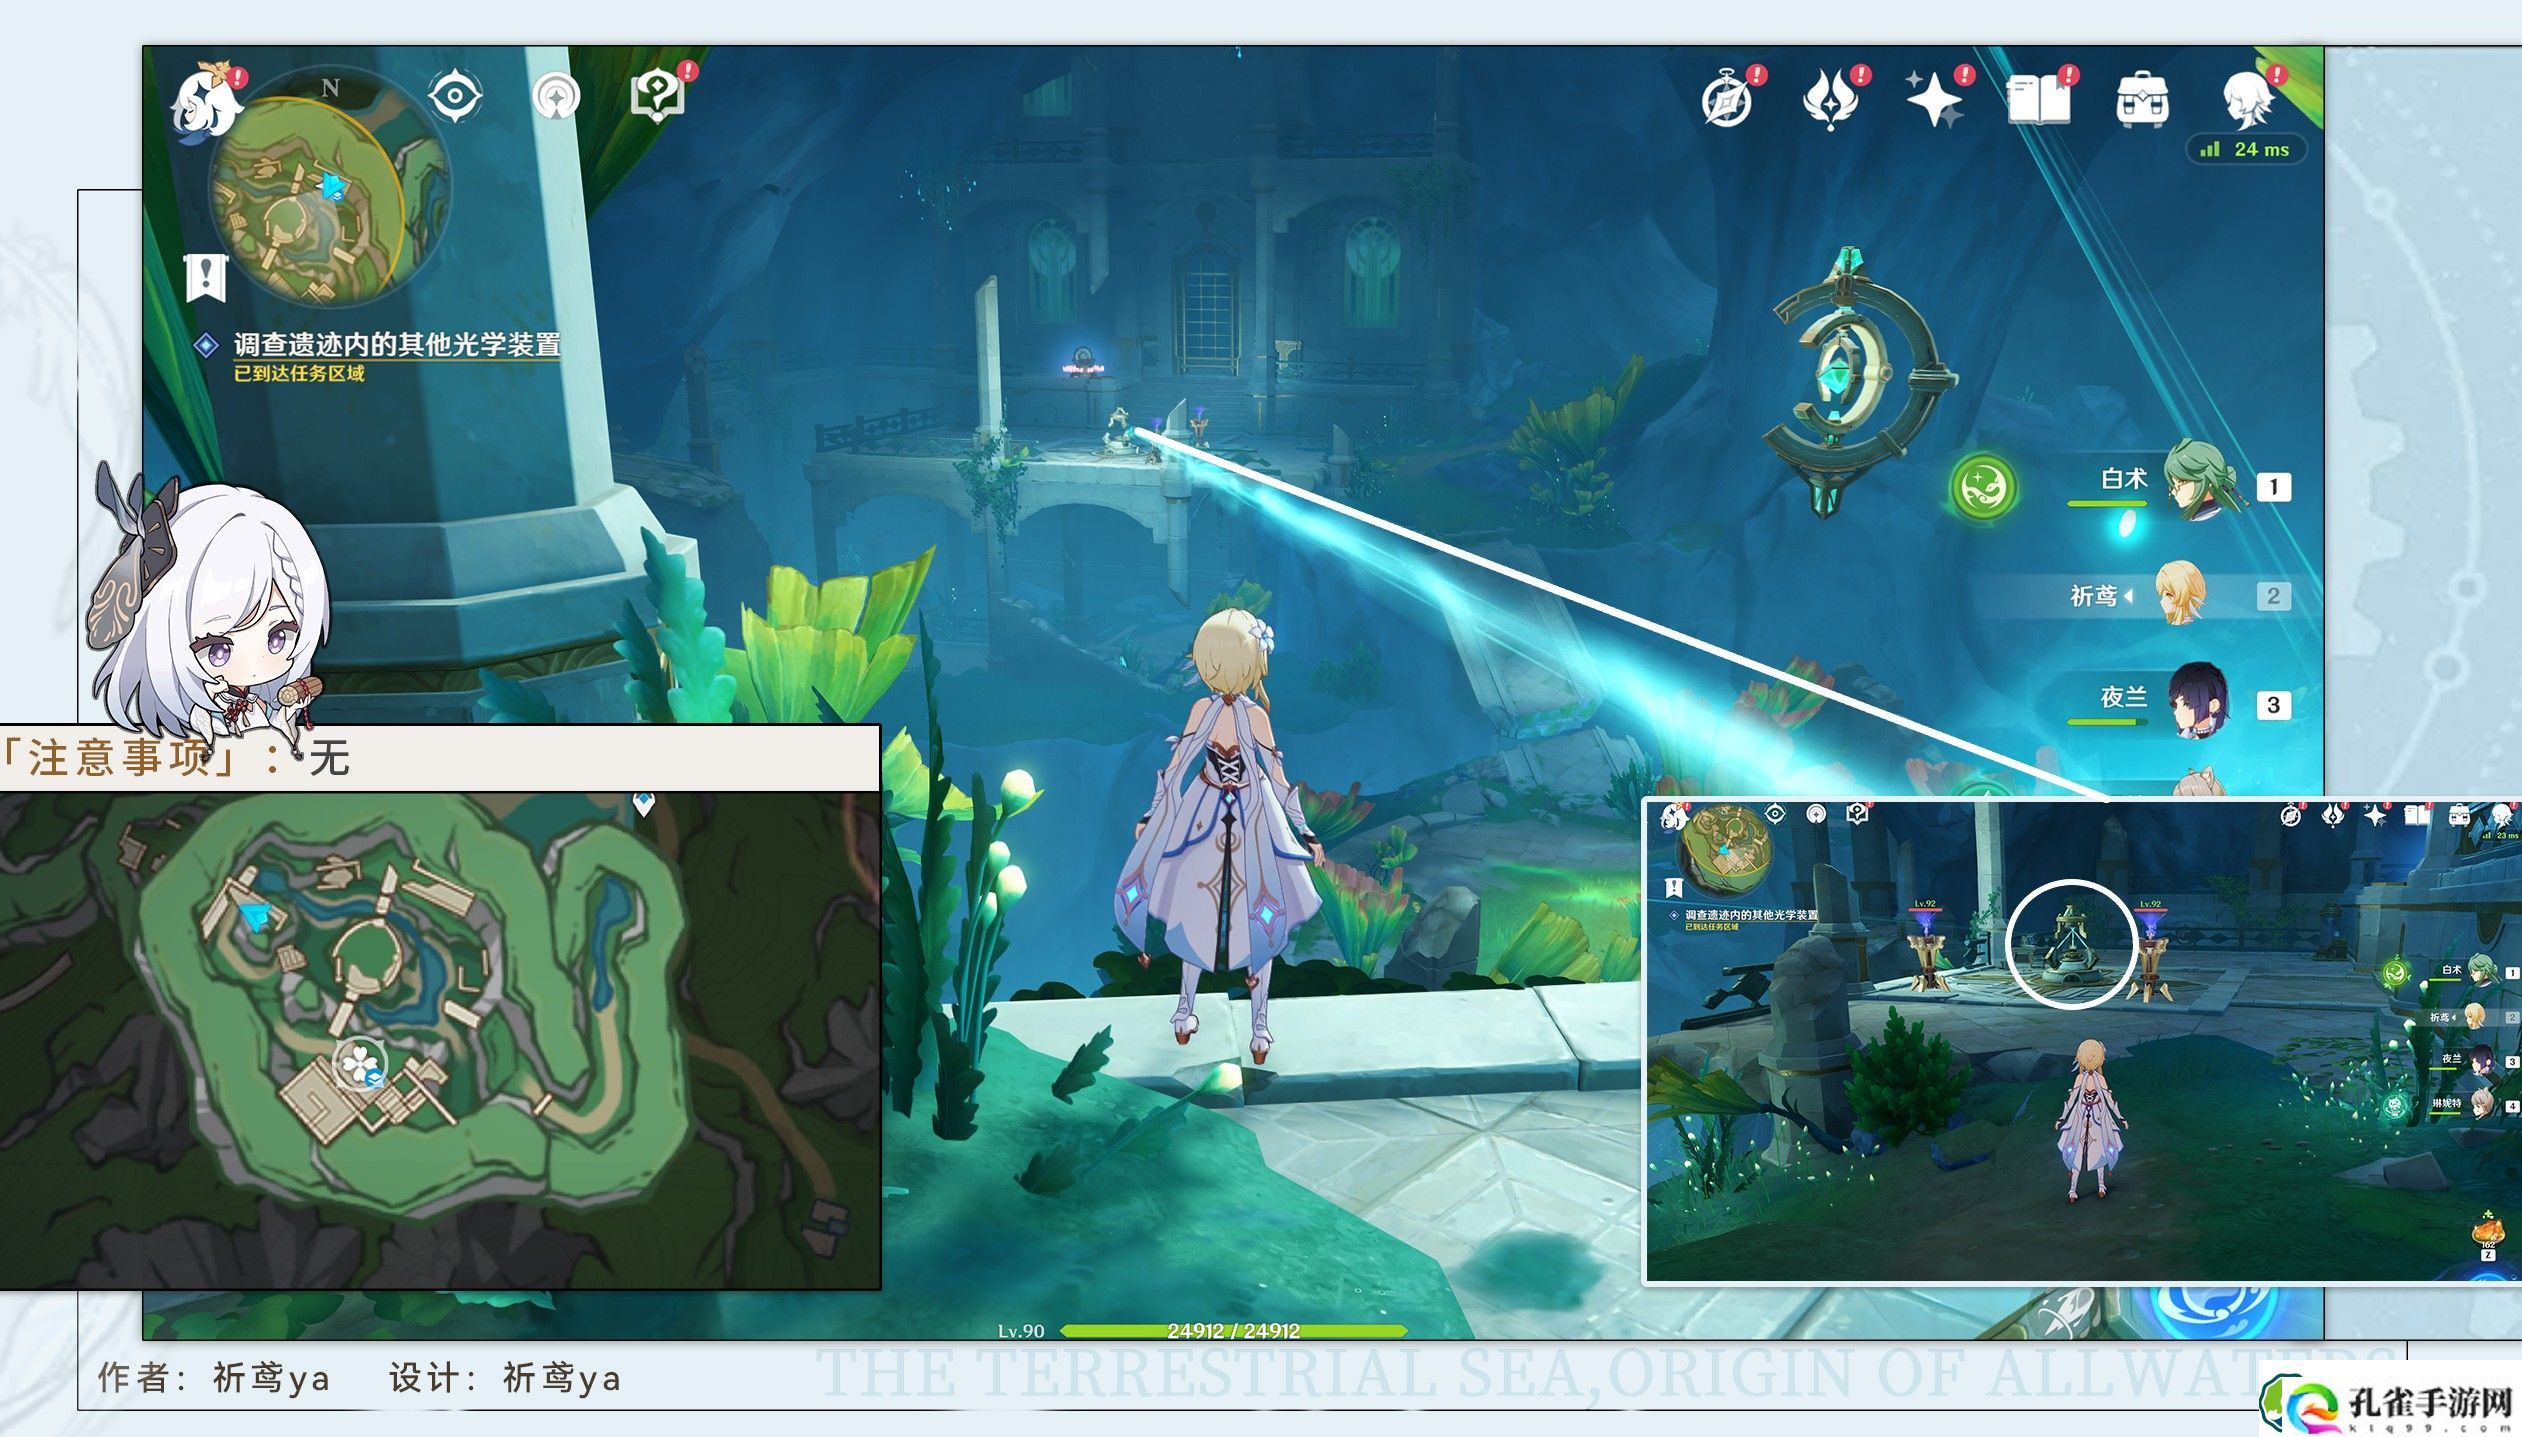Screen dimensions: 2522x1437
Task: Click the waypoint pin on the large map
Action: 644,803
